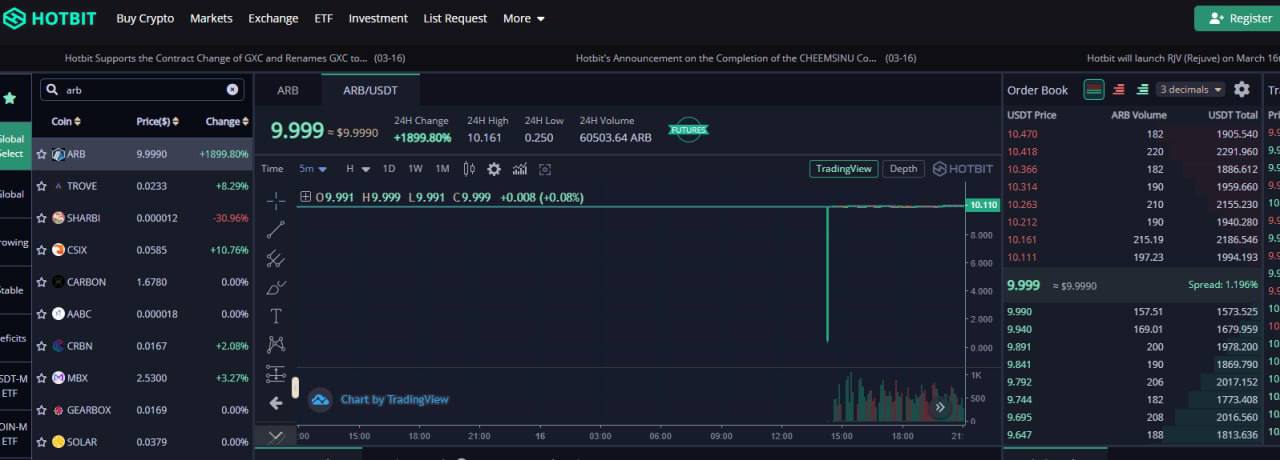1280x460 pixels.
Task: Select the text annotation tool
Action: click(276, 316)
